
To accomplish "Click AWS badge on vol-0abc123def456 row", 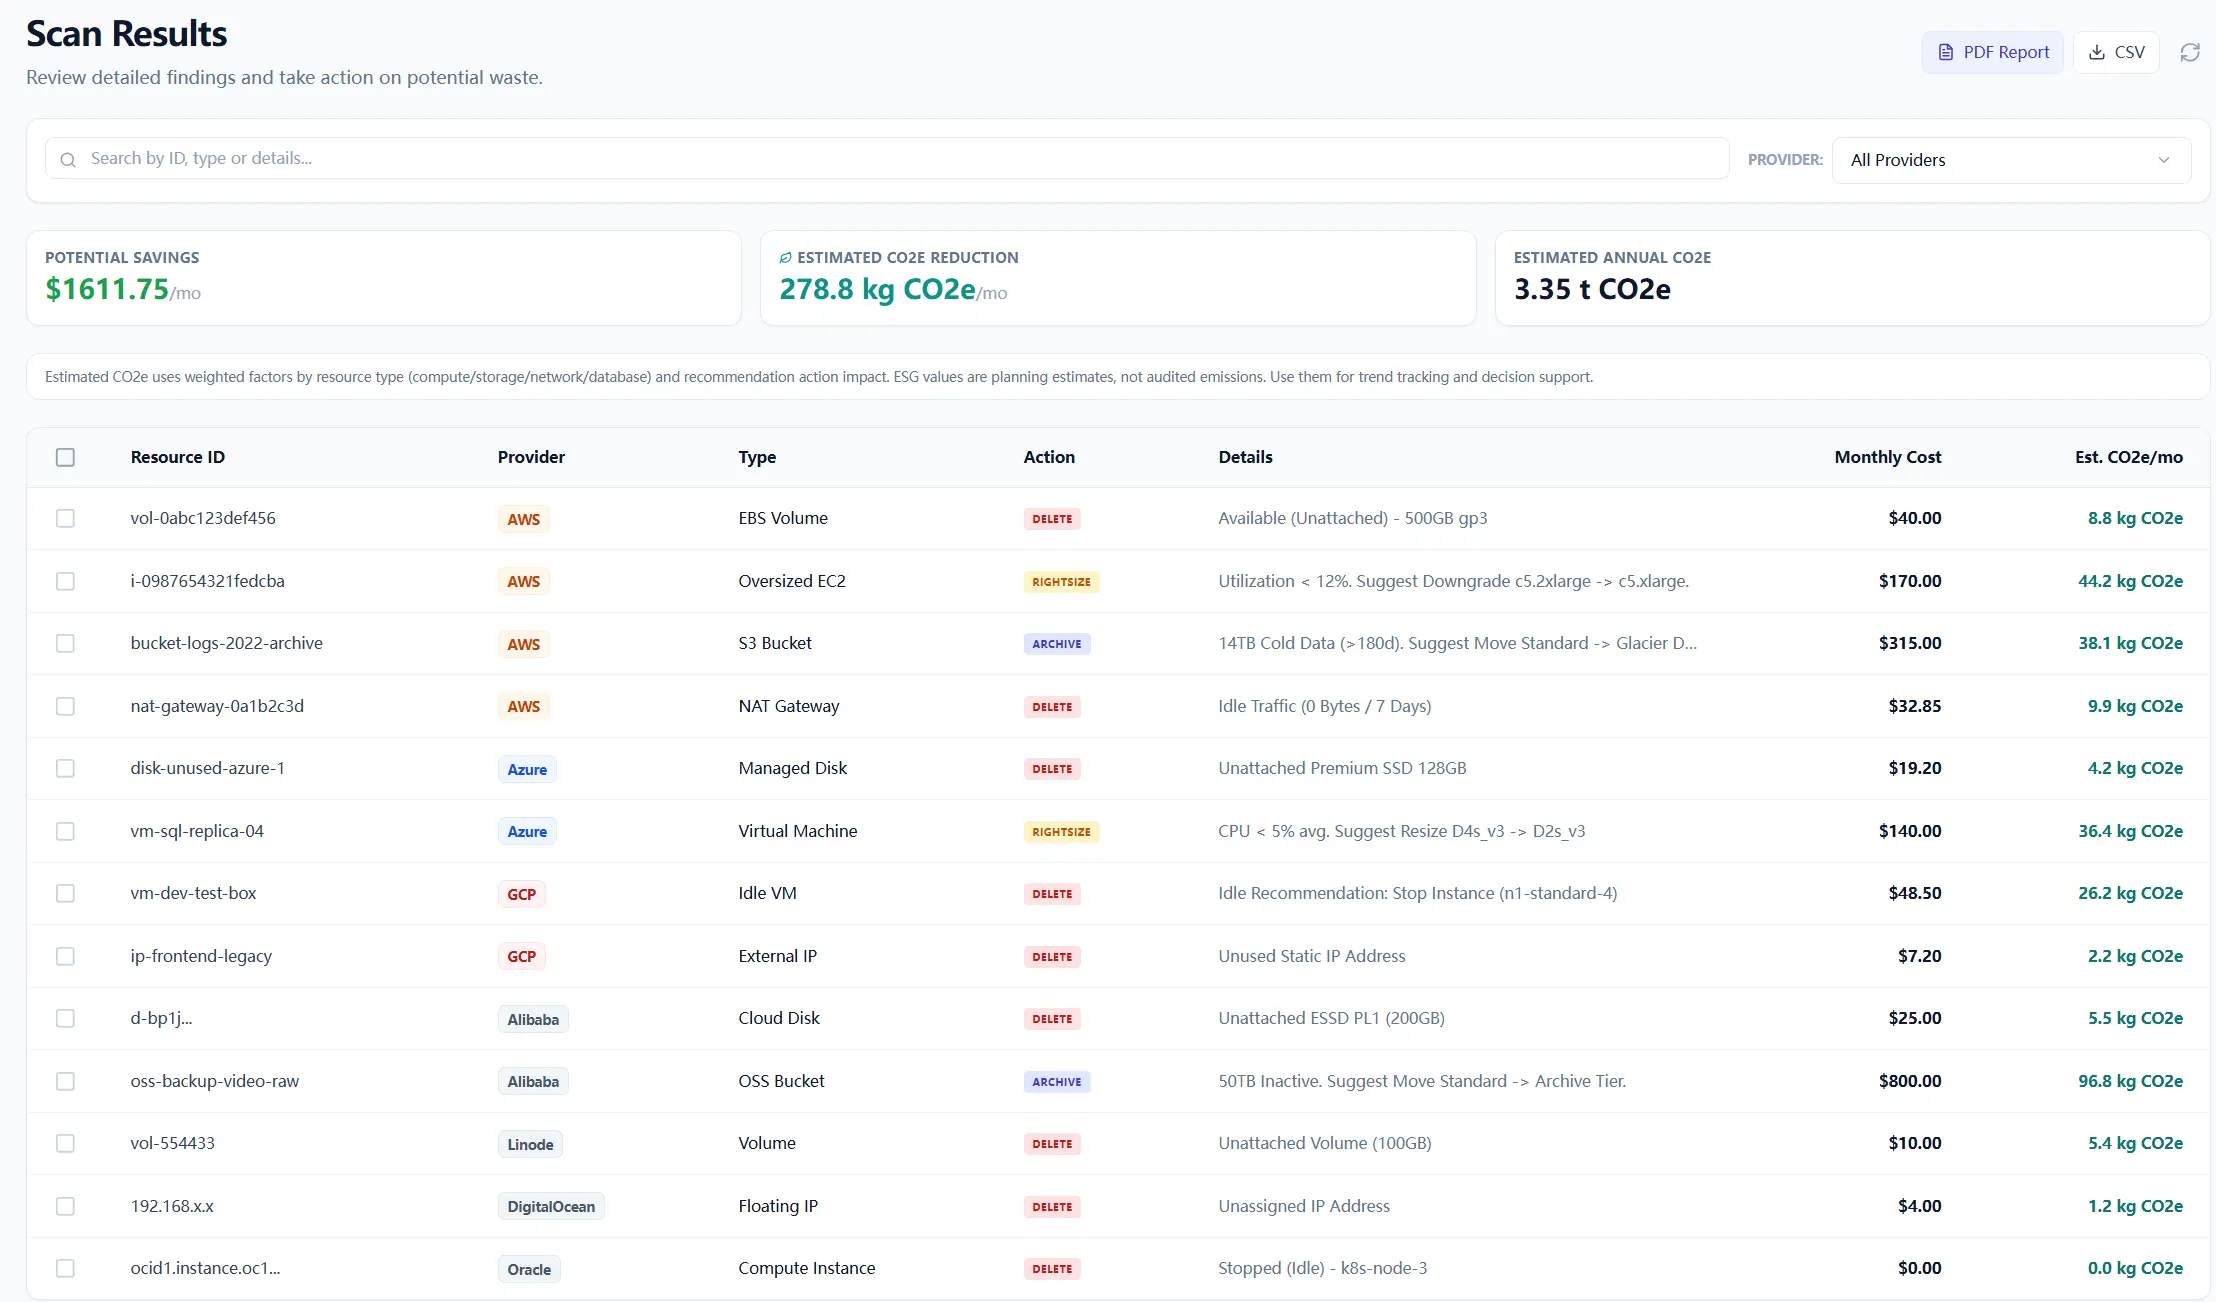I will (523, 519).
